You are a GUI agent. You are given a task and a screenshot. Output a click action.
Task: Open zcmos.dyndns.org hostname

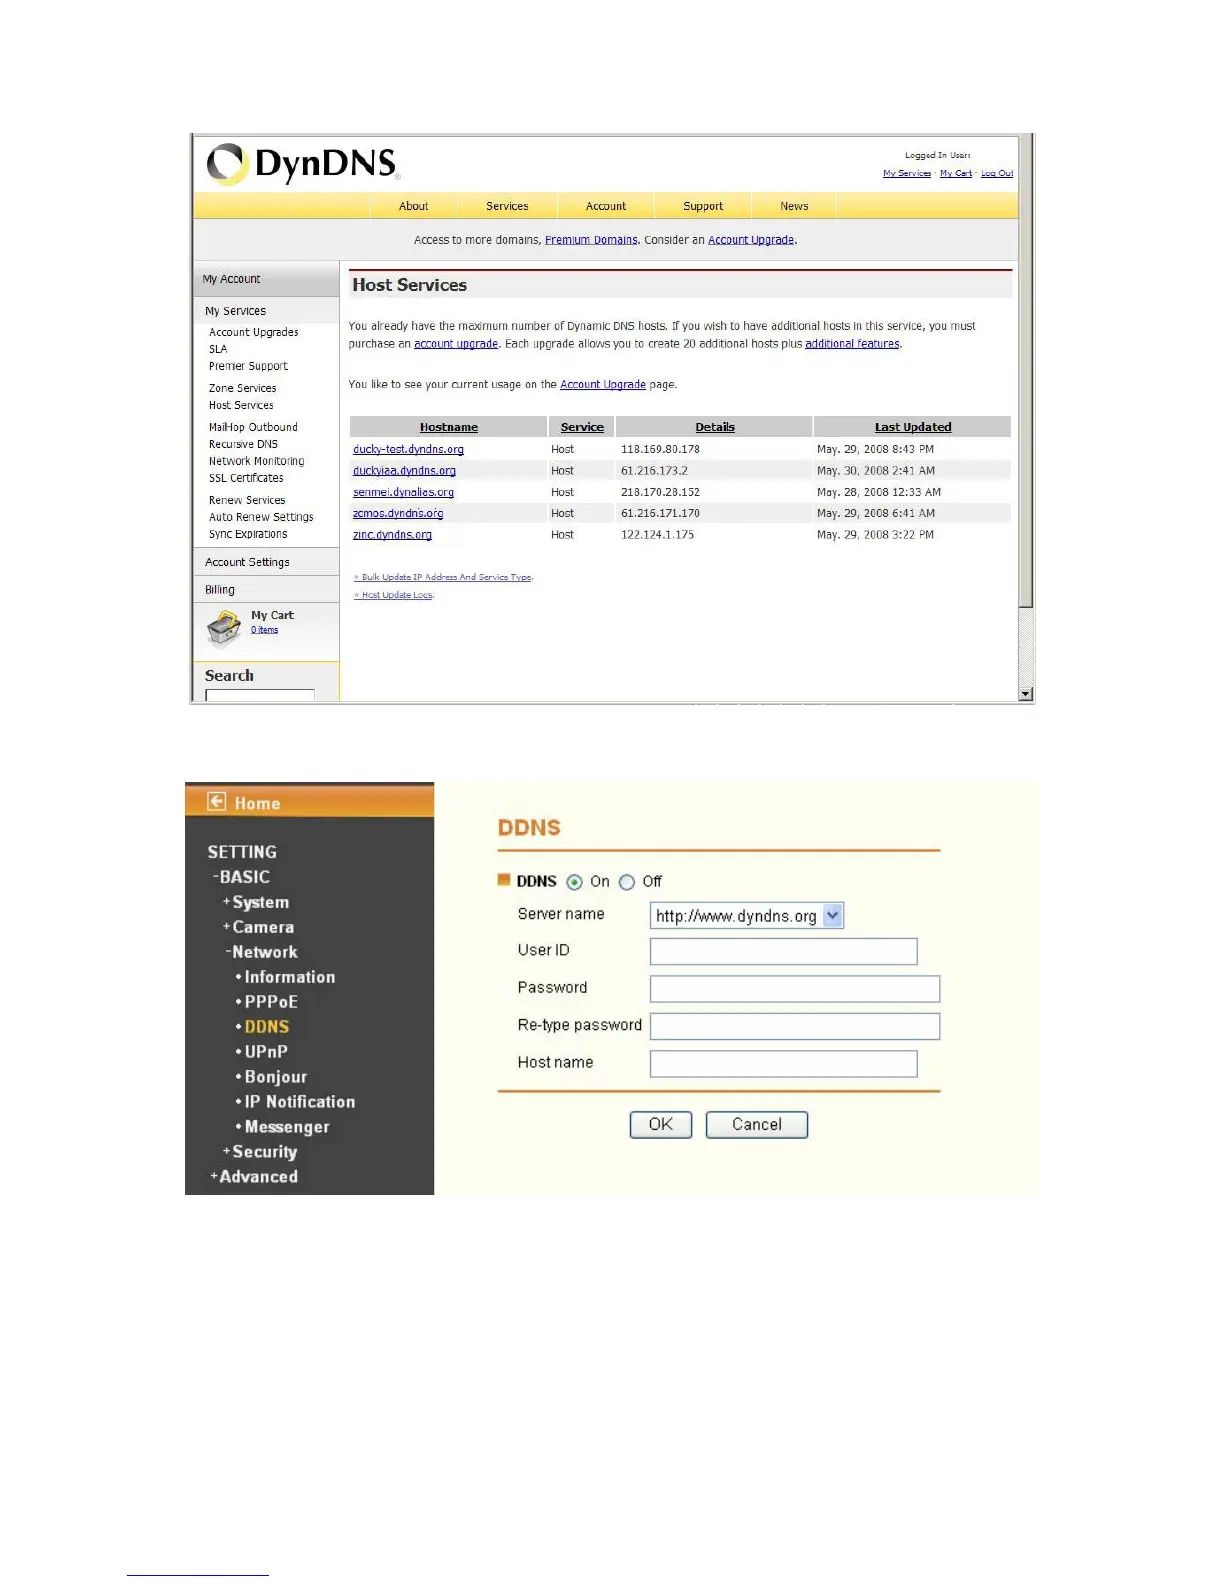coord(398,513)
